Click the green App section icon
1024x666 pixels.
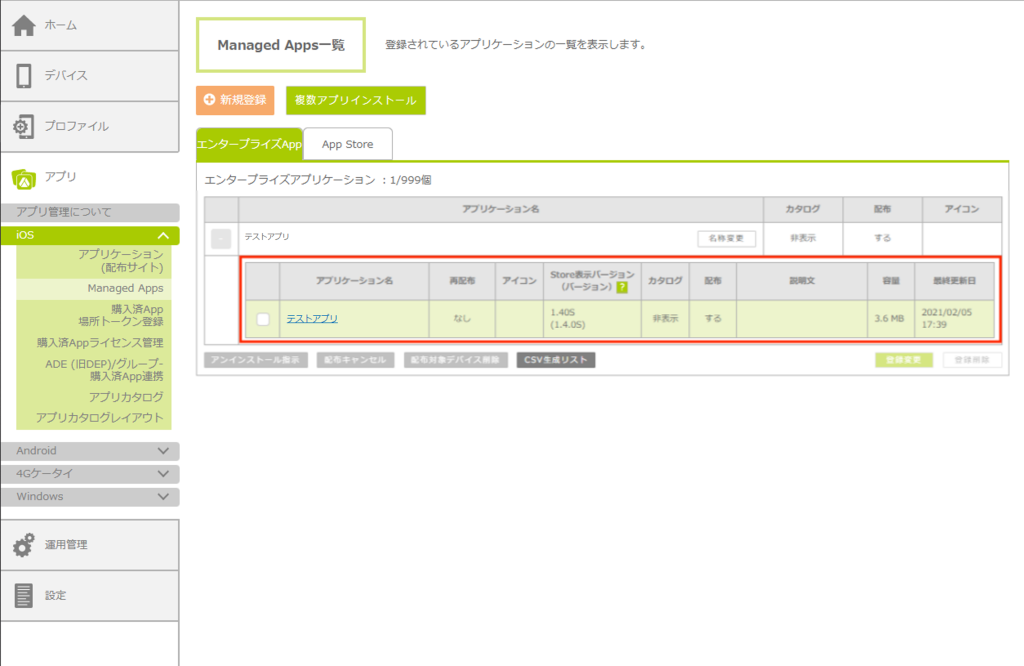24,178
